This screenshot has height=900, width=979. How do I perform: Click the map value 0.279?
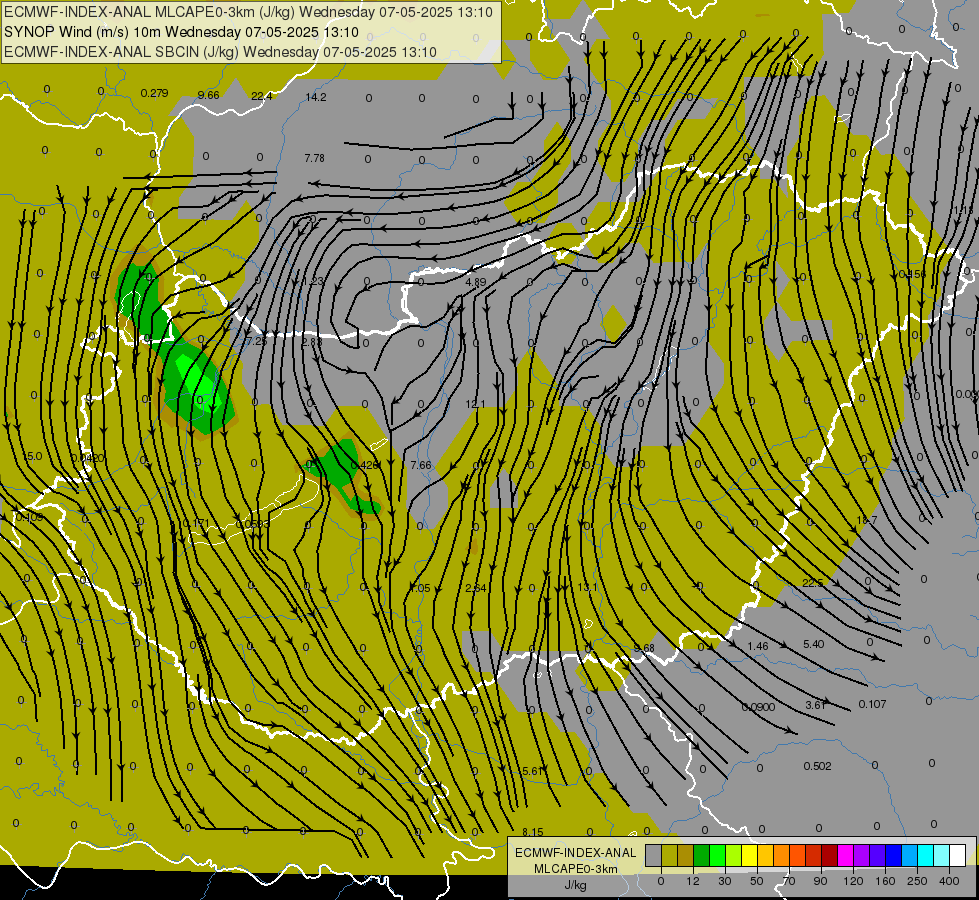(x=154, y=94)
